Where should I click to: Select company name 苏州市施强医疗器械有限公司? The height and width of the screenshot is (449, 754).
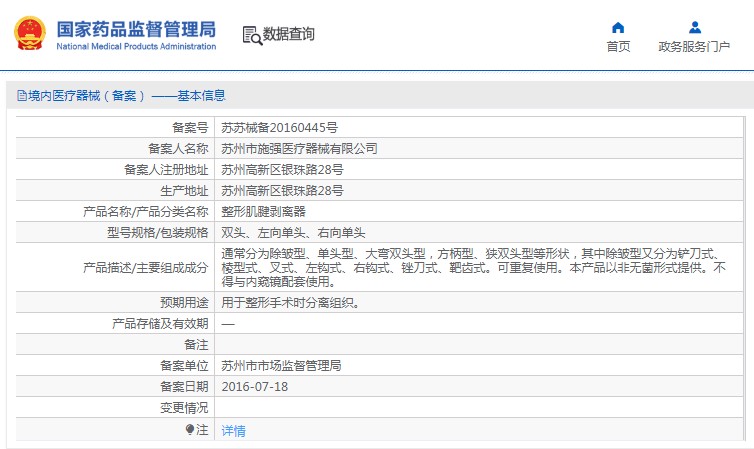point(299,149)
